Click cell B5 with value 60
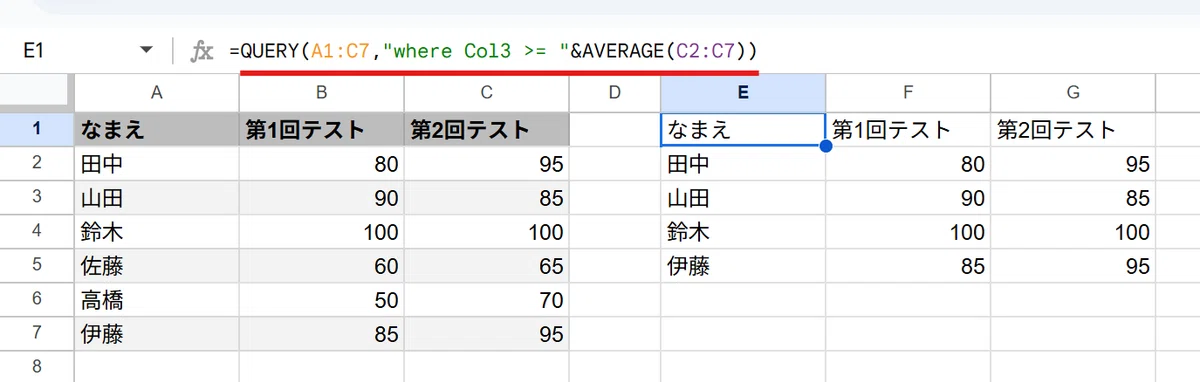Image resolution: width=1200 pixels, height=382 pixels. [x=322, y=265]
